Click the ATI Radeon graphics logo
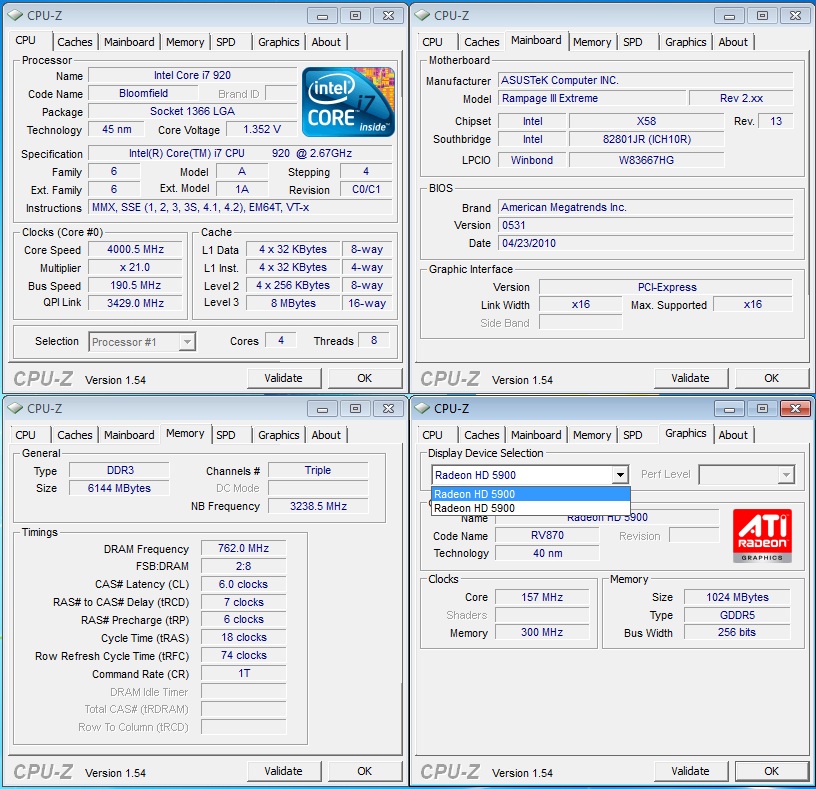This screenshot has width=816, height=789. (762, 536)
